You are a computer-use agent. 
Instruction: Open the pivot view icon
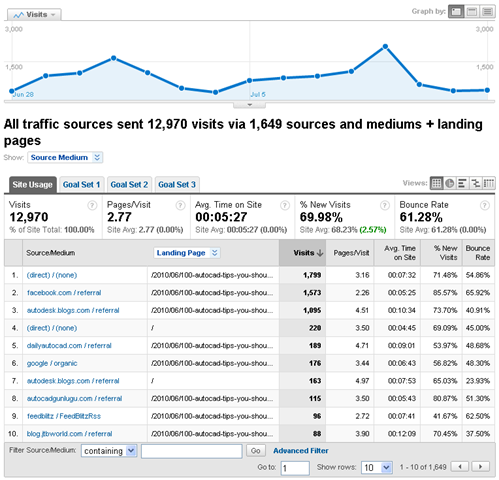coord(489,183)
